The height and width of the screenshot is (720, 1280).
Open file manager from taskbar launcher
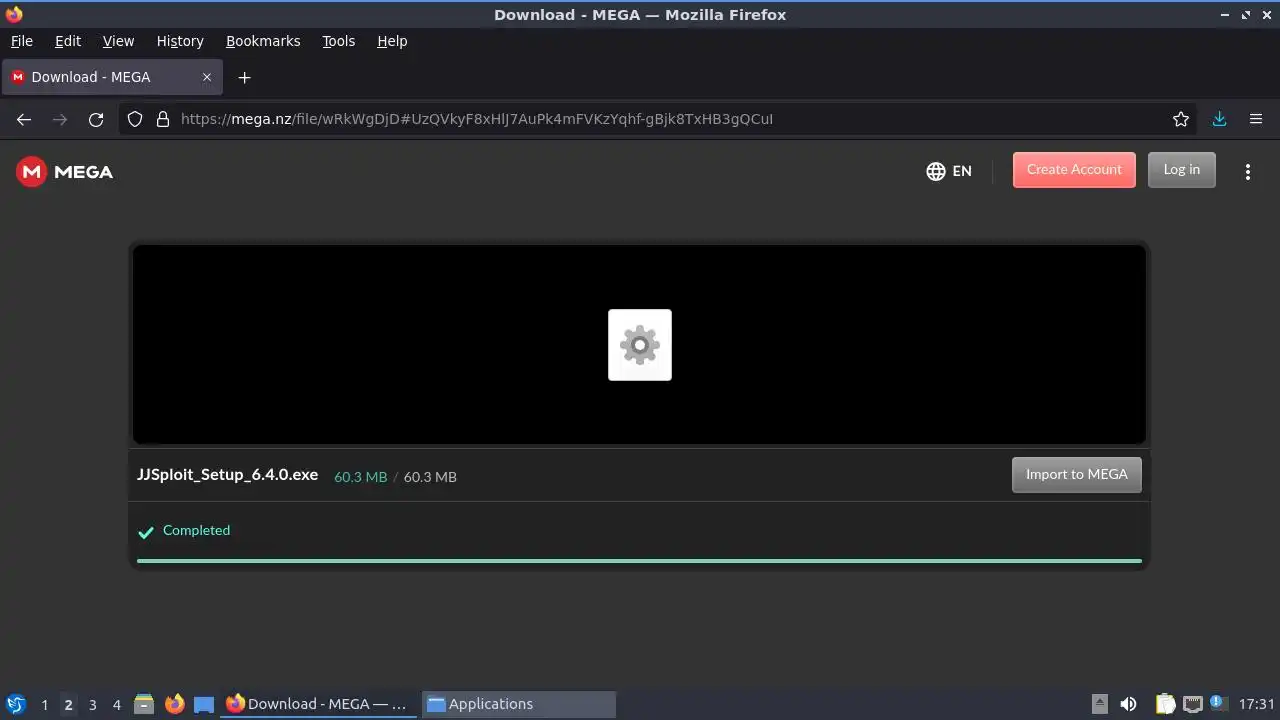coord(144,704)
